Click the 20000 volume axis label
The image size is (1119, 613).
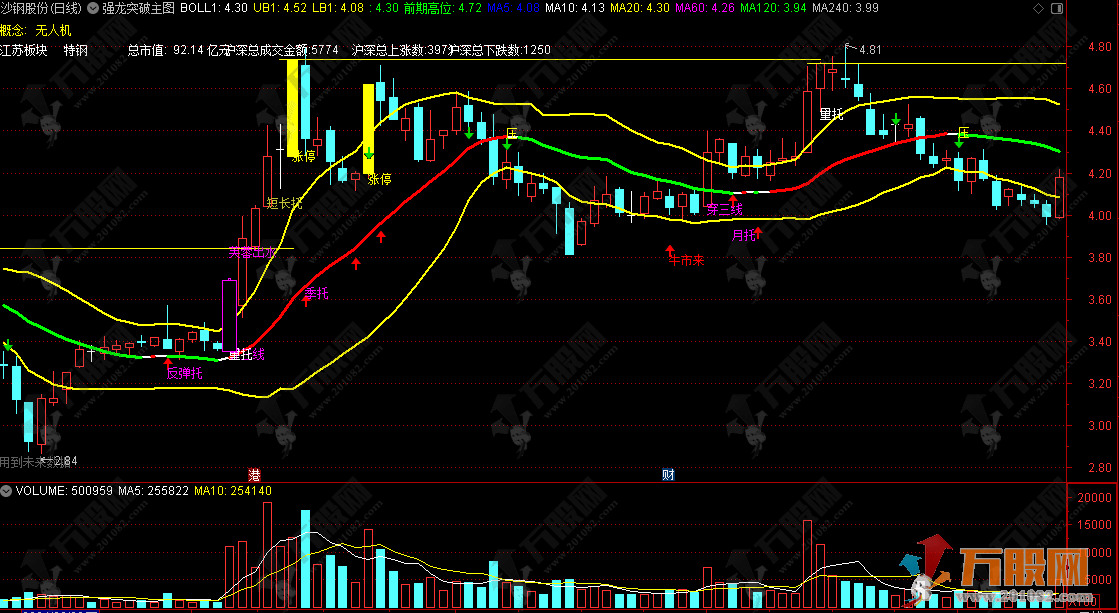pyautogui.click(x=1095, y=497)
